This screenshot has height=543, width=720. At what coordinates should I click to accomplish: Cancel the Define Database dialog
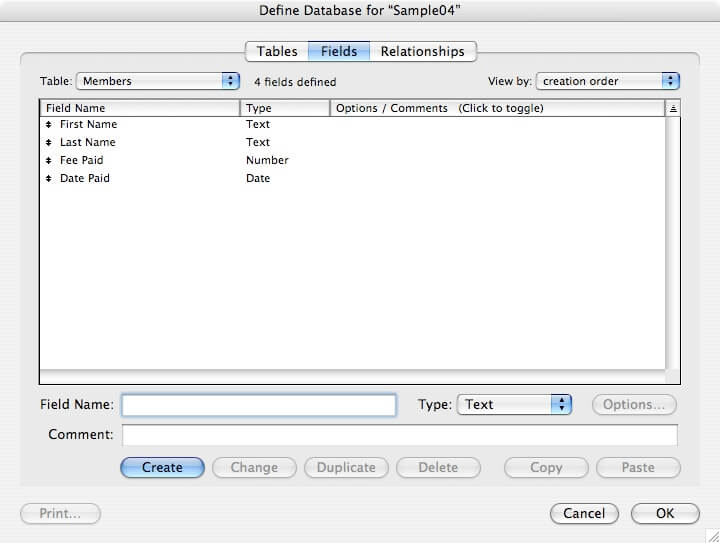point(584,513)
